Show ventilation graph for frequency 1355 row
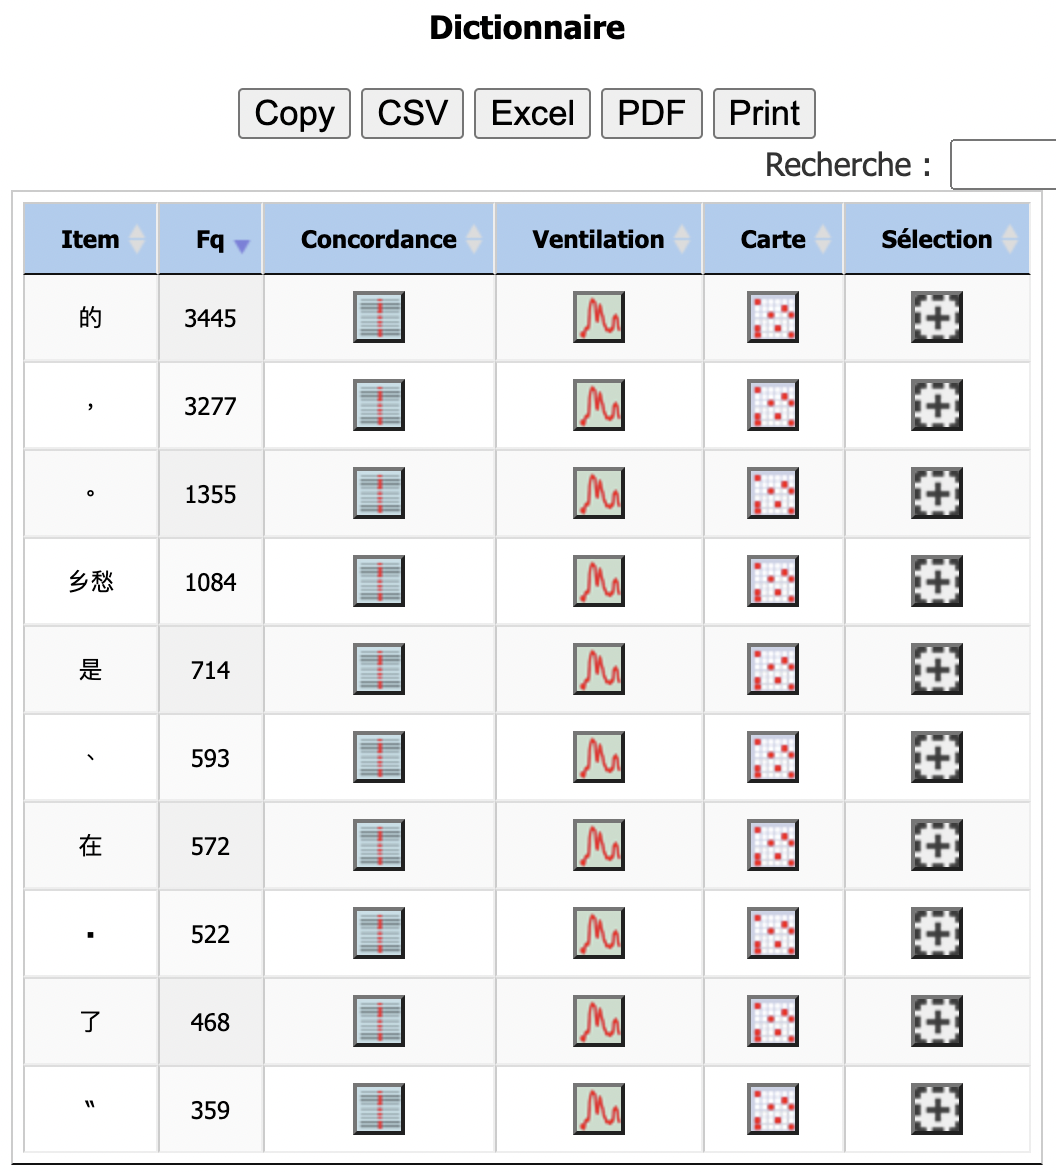The width and height of the screenshot is (1056, 1172). click(x=598, y=494)
